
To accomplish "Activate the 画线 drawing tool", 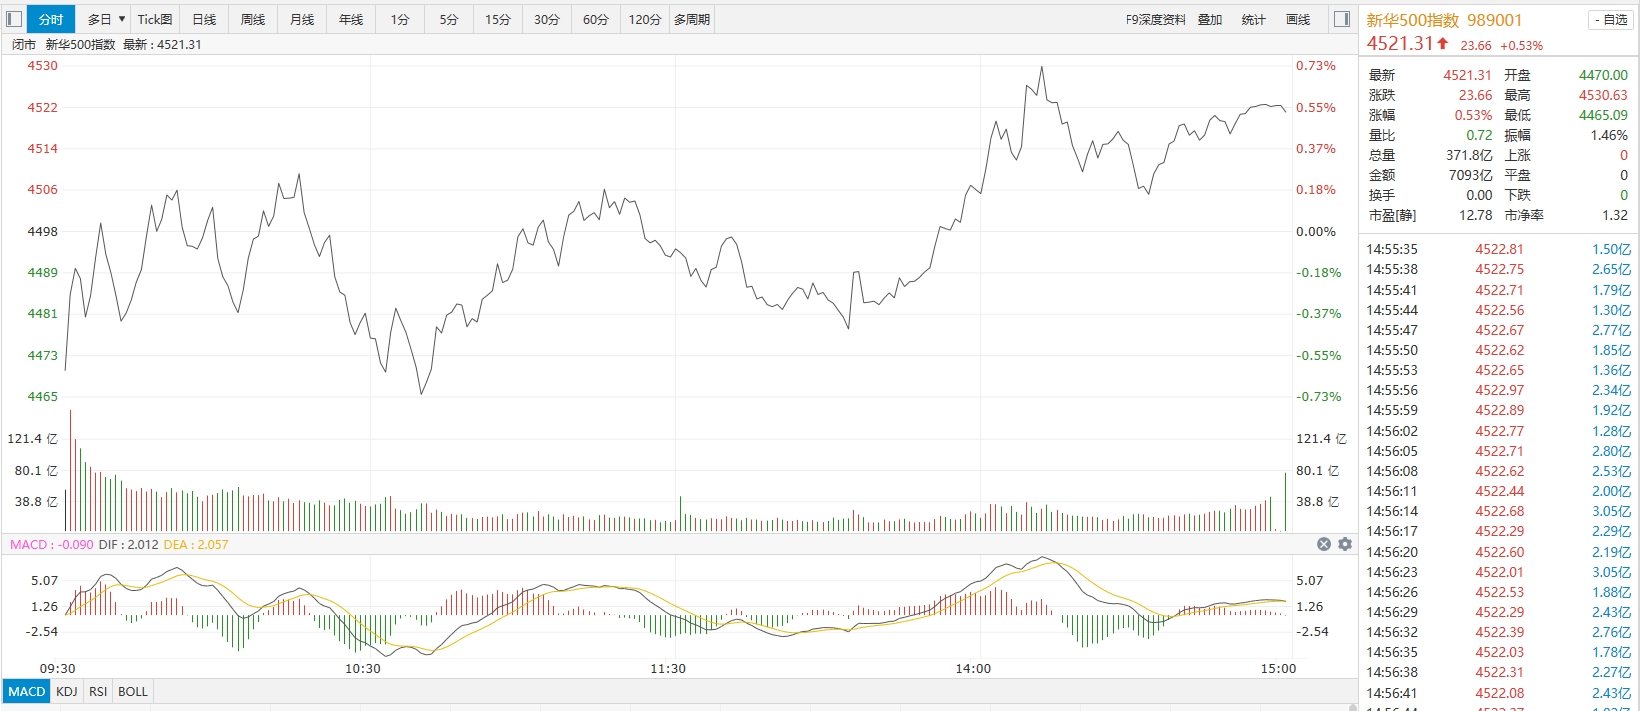I will pyautogui.click(x=1298, y=19).
